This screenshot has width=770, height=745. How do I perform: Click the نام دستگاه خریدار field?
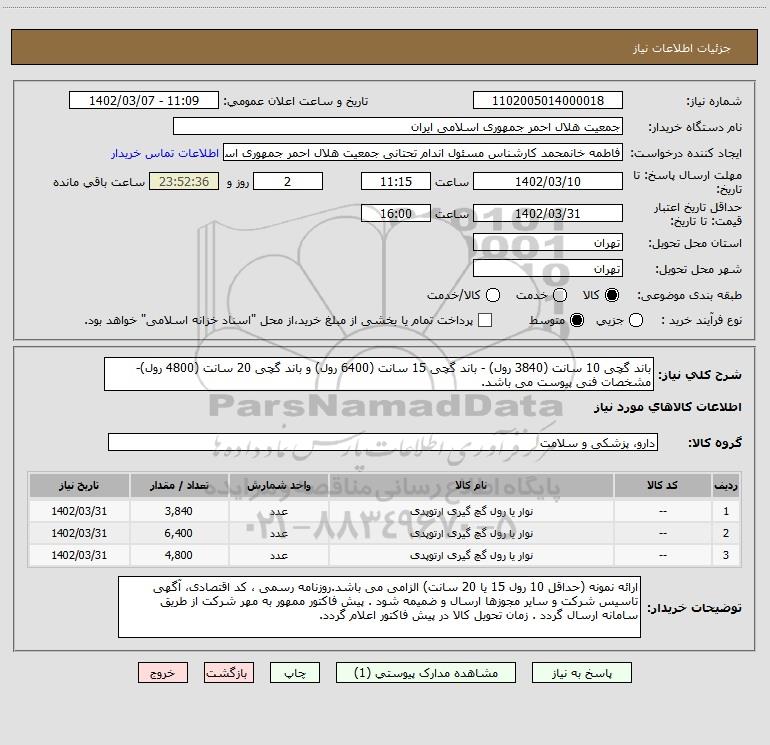pyautogui.click(x=398, y=127)
